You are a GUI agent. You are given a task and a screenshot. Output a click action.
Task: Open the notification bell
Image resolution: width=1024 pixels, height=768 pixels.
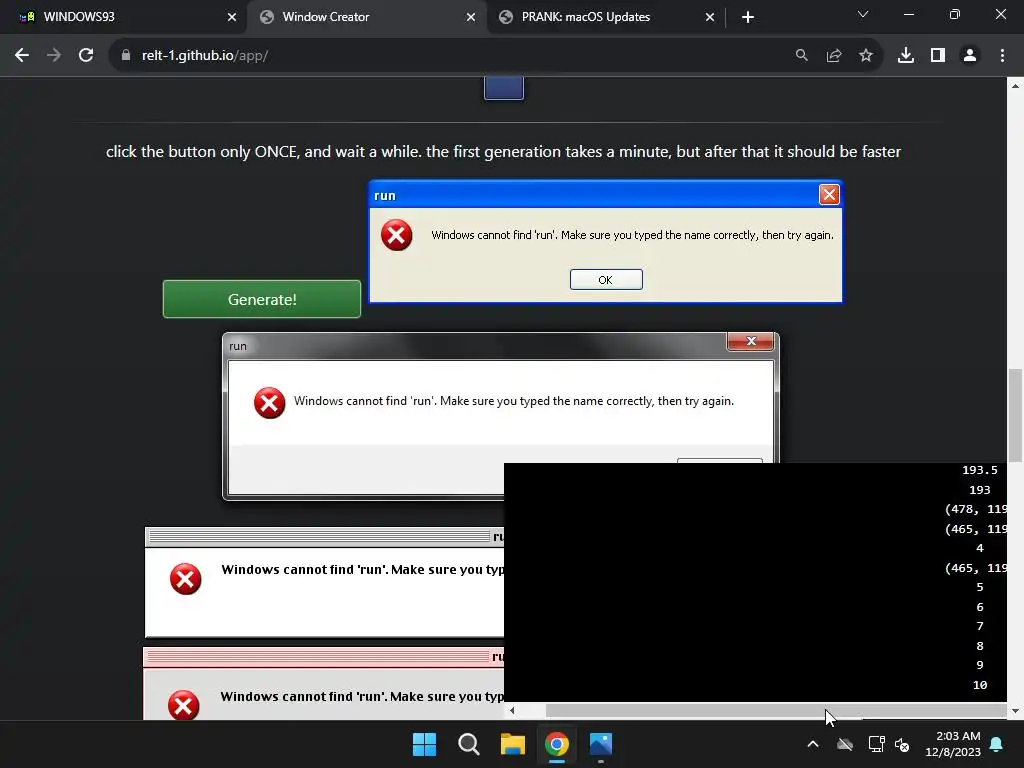pos(997,744)
